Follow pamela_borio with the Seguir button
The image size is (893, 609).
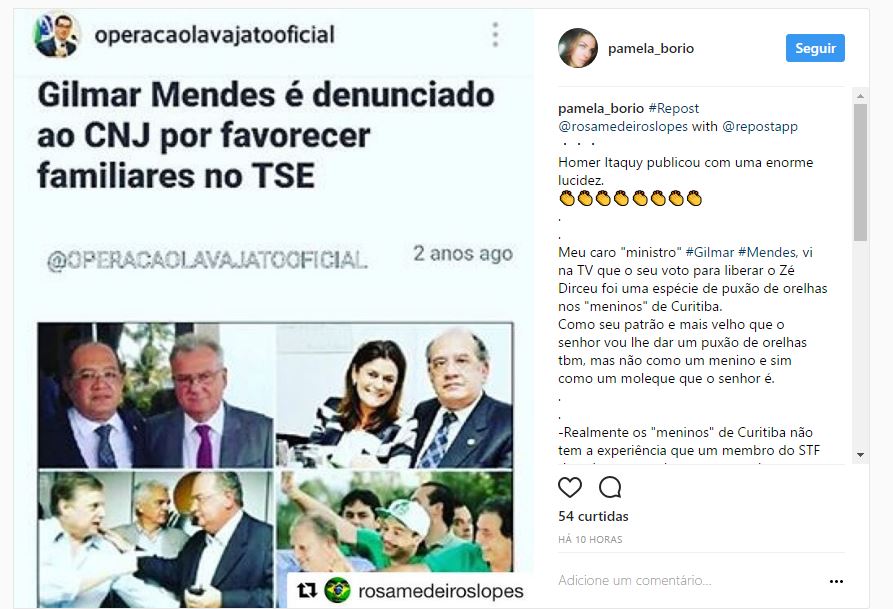(815, 48)
